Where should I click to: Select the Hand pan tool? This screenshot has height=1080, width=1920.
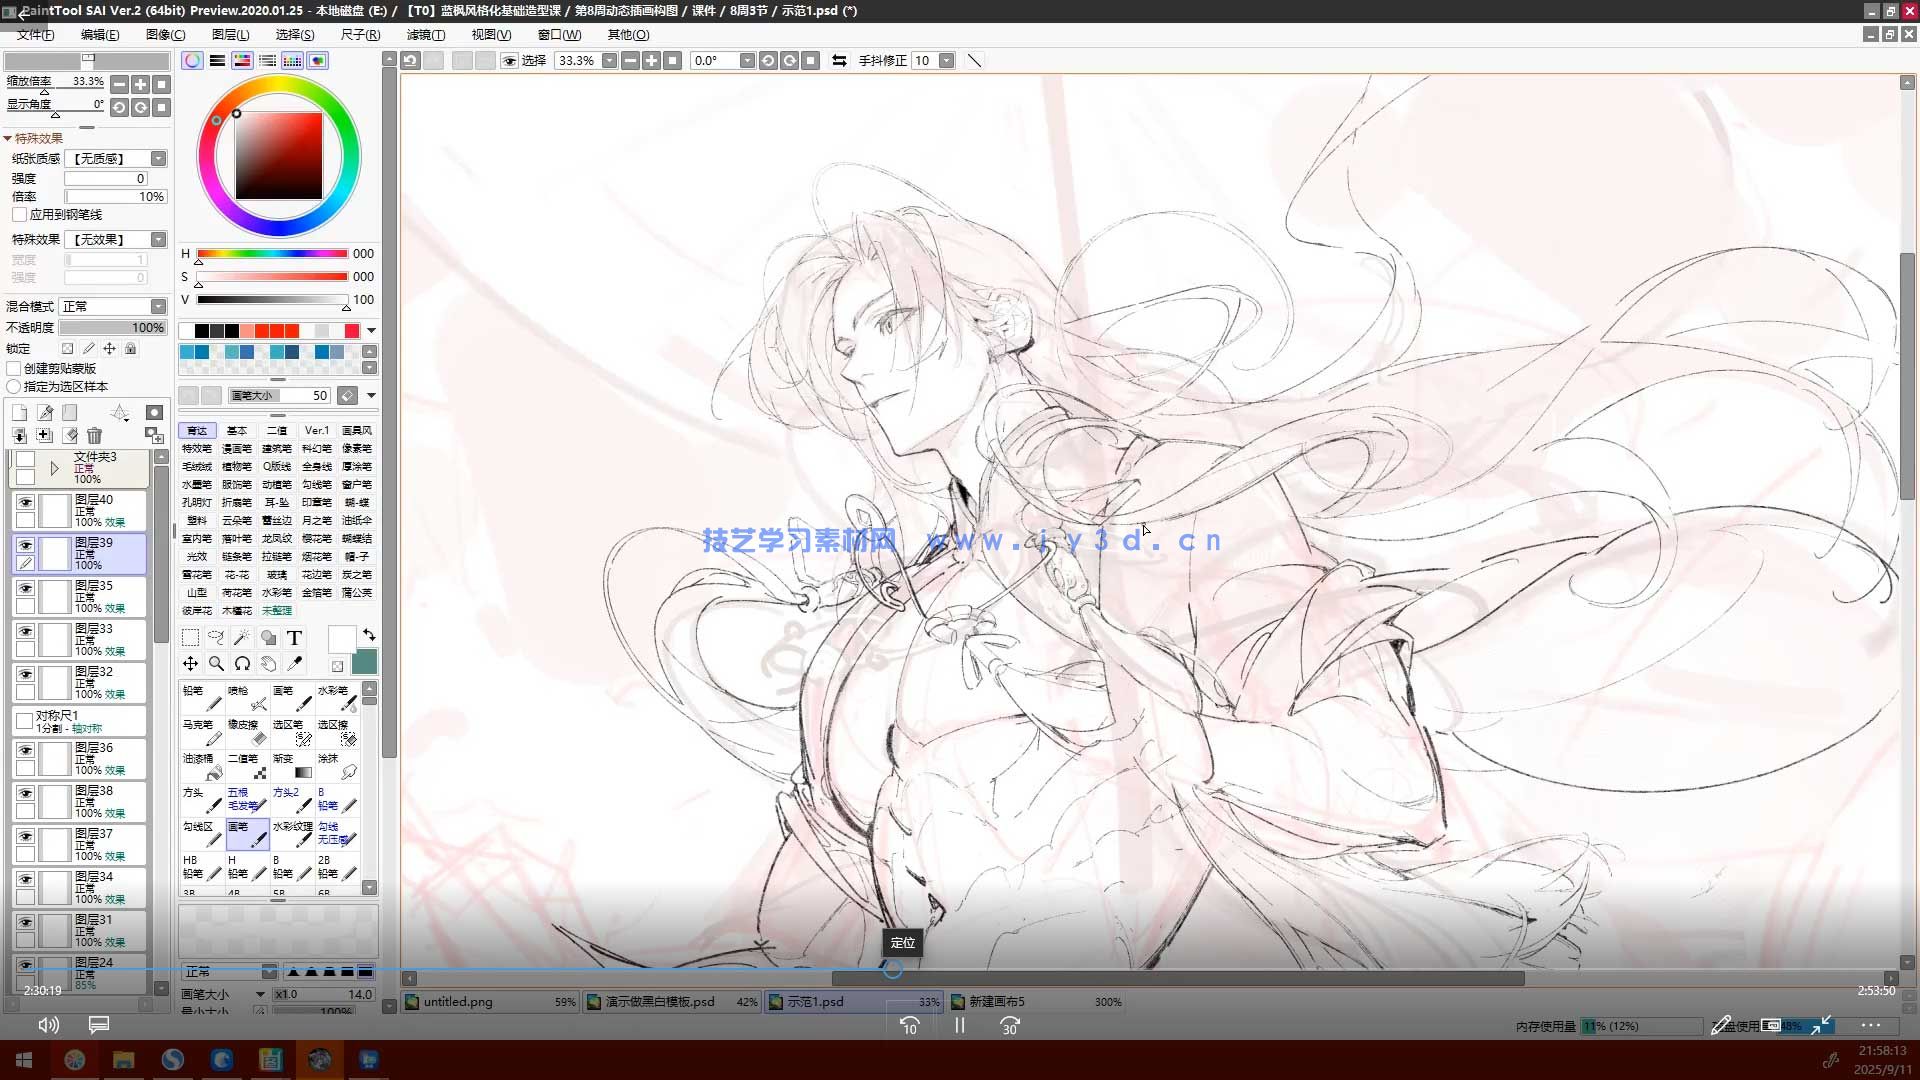coord(268,664)
